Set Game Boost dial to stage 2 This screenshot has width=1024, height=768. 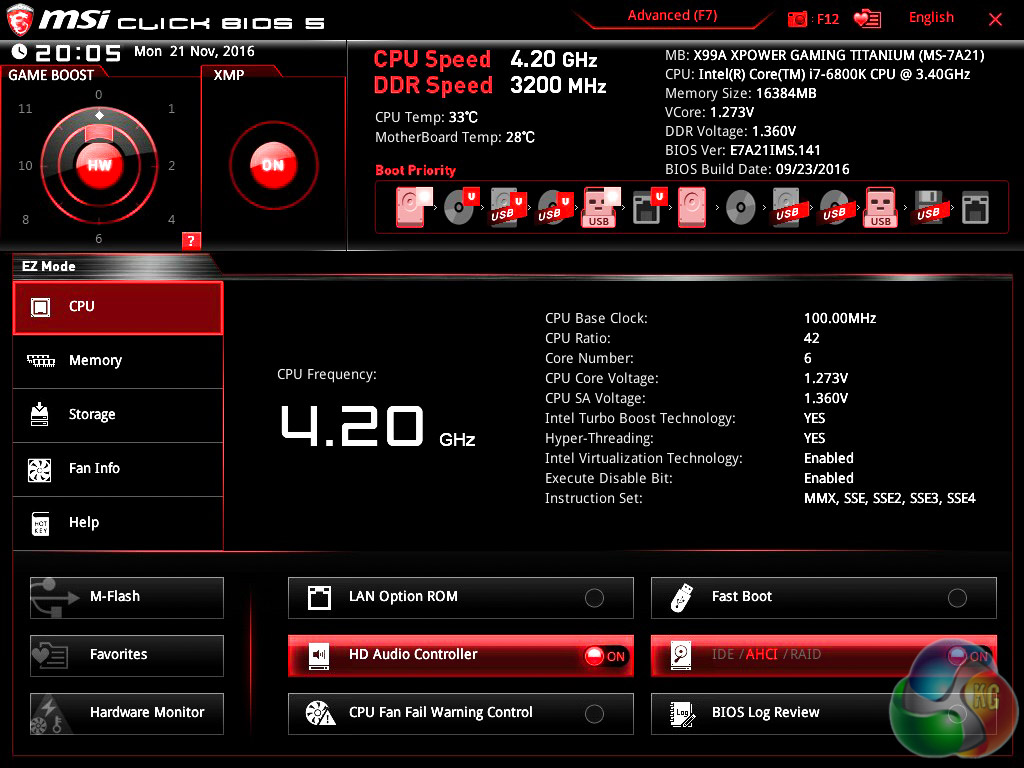pos(171,165)
